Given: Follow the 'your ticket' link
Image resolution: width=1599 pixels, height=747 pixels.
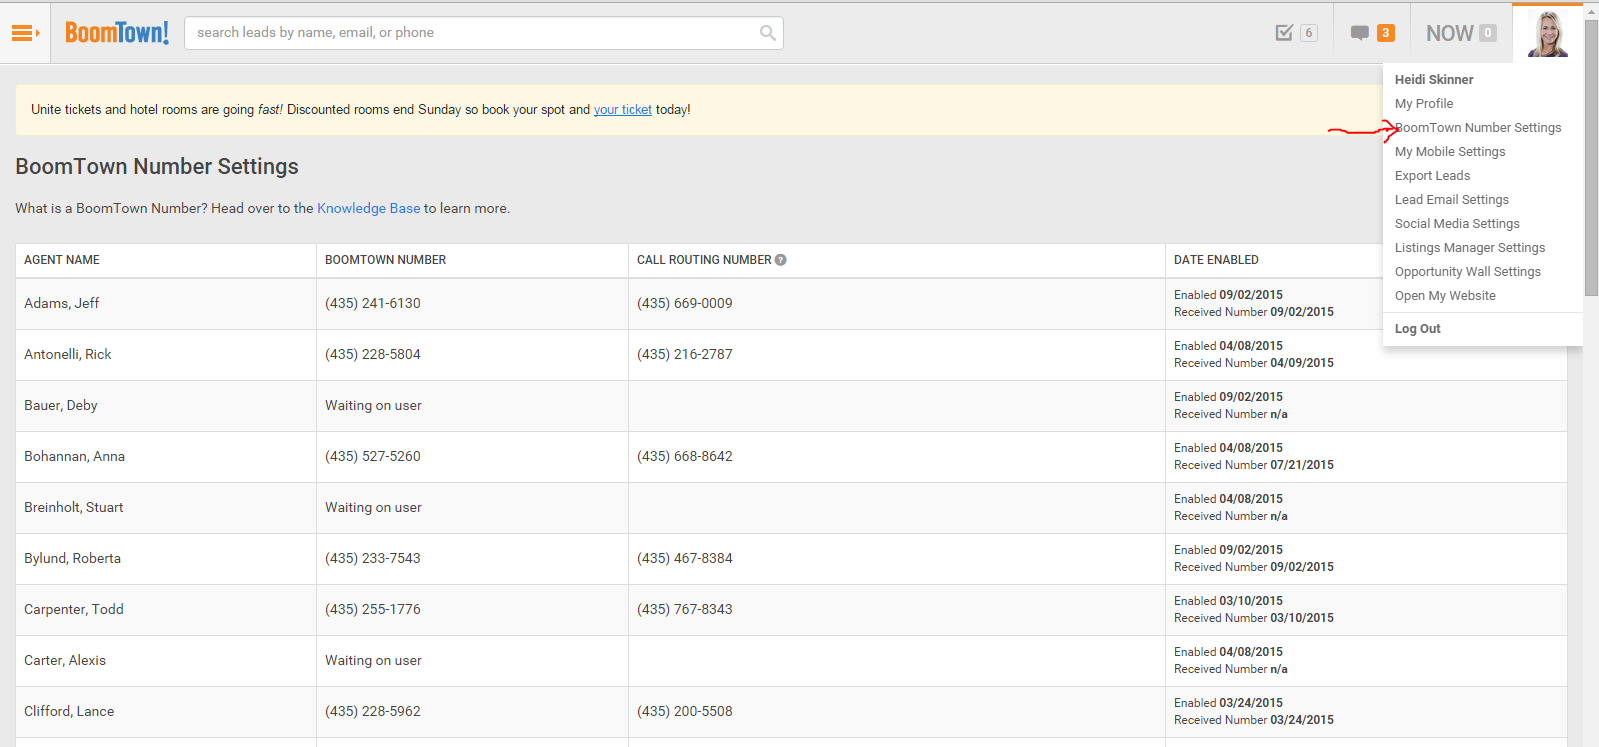Looking at the screenshot, I should (623, 110).
